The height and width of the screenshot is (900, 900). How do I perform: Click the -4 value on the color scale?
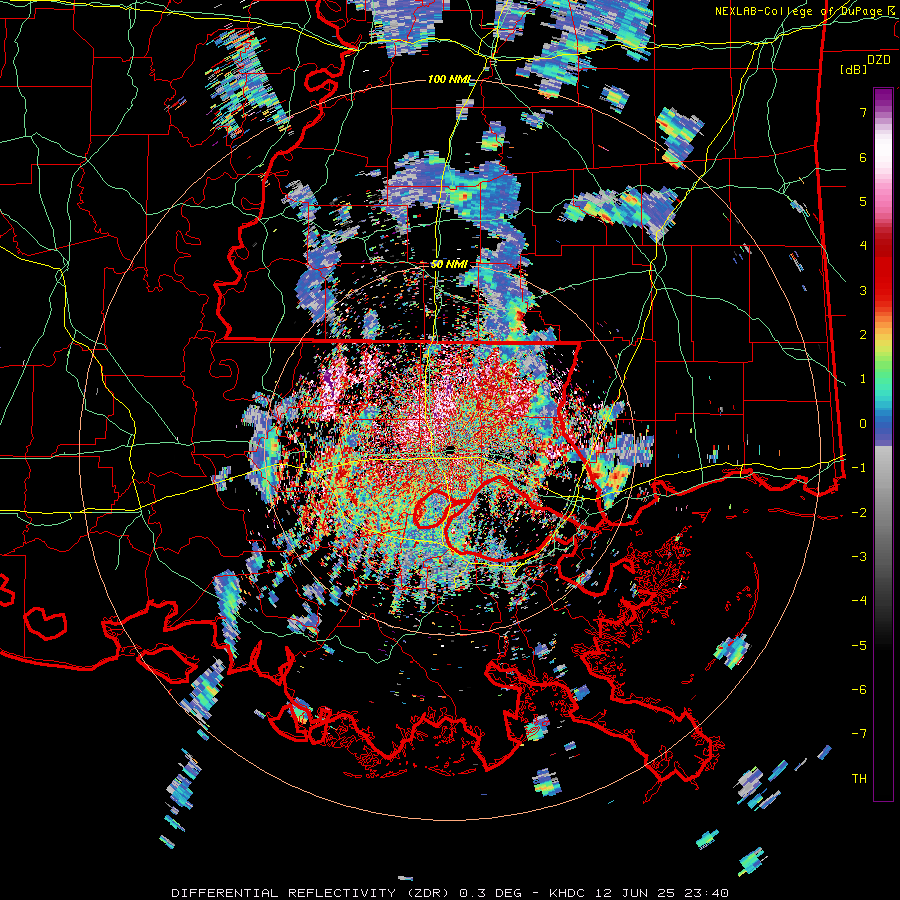[x=859, y=601]
